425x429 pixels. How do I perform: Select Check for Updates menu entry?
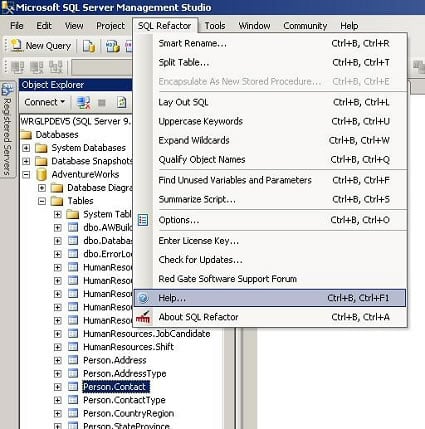pos(270,260)
